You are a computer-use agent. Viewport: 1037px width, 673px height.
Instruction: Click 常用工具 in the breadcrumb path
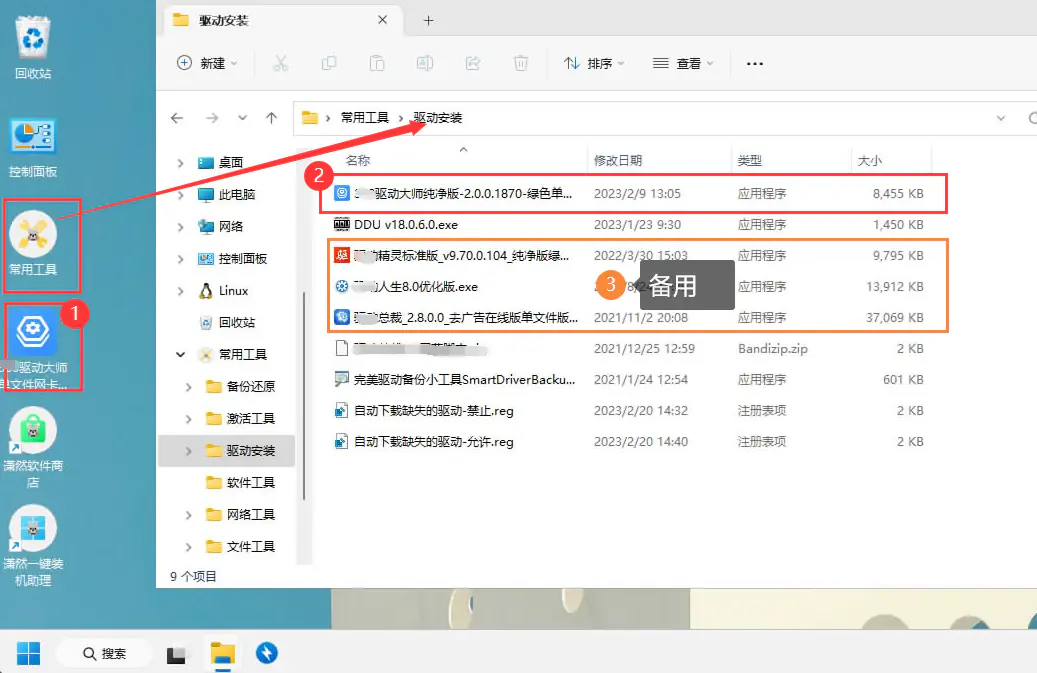click(364, 118)
